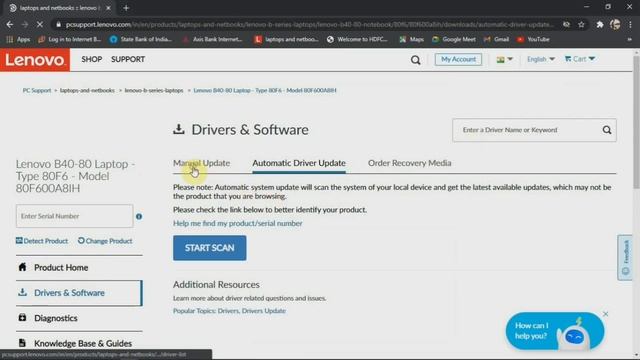The height and width of the screenshot is (360, 640).
Task: Close the laptops and netbooks tab
Action: coord(108,8)
